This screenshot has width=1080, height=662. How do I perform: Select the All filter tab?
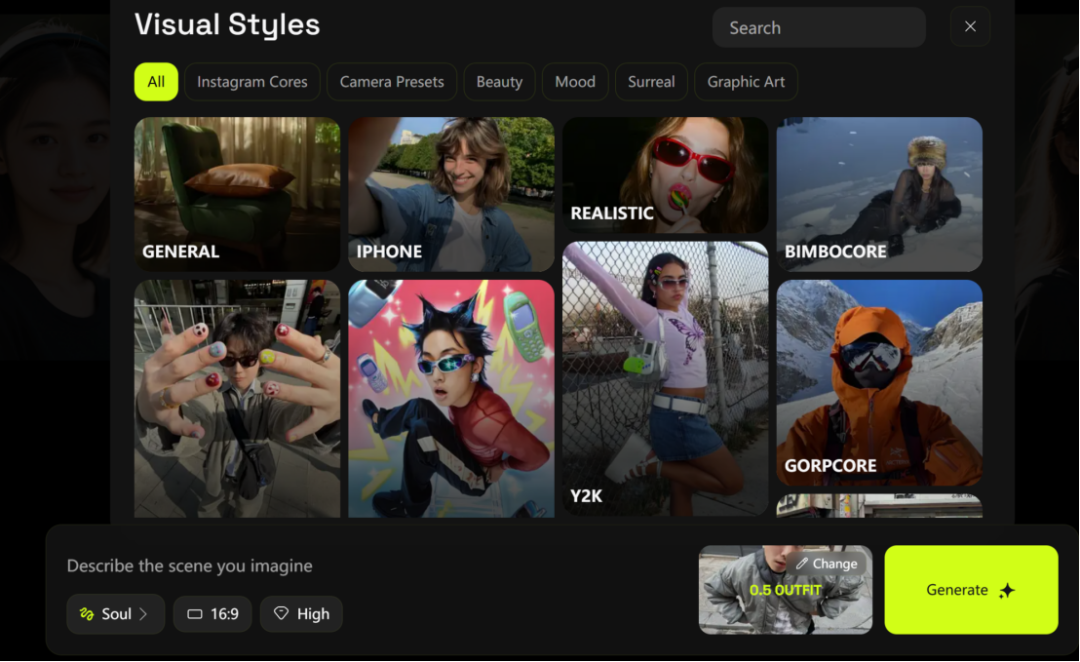156,82
